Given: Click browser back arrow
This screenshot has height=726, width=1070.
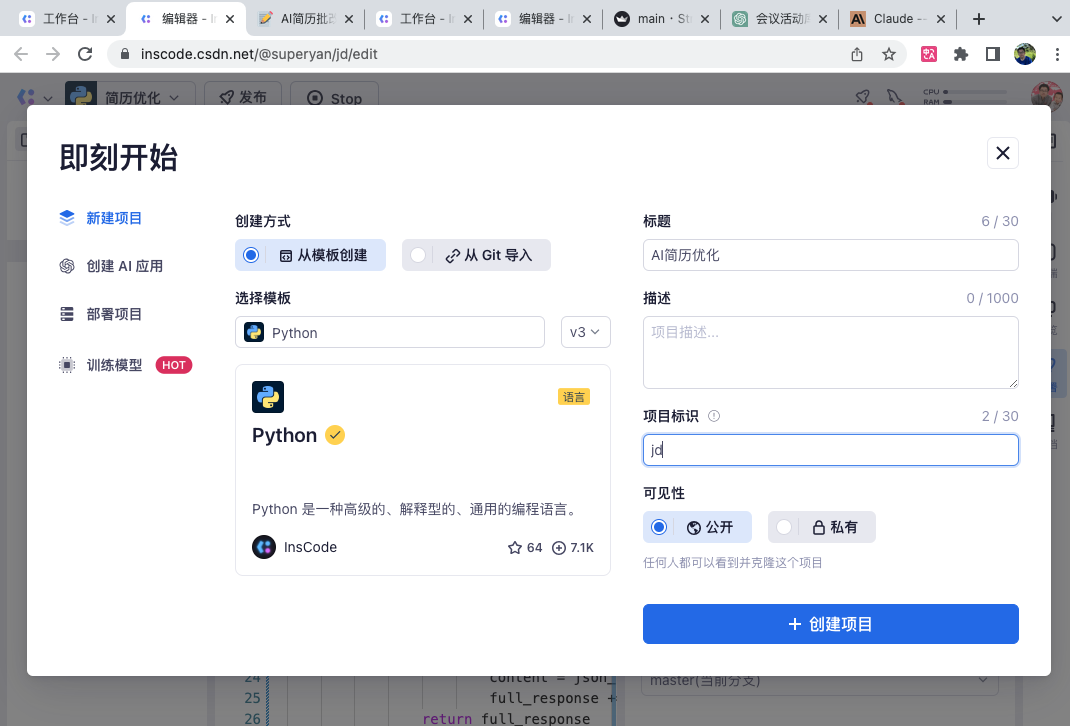Looking at the screenshot, I should click(x=21, y=54).
